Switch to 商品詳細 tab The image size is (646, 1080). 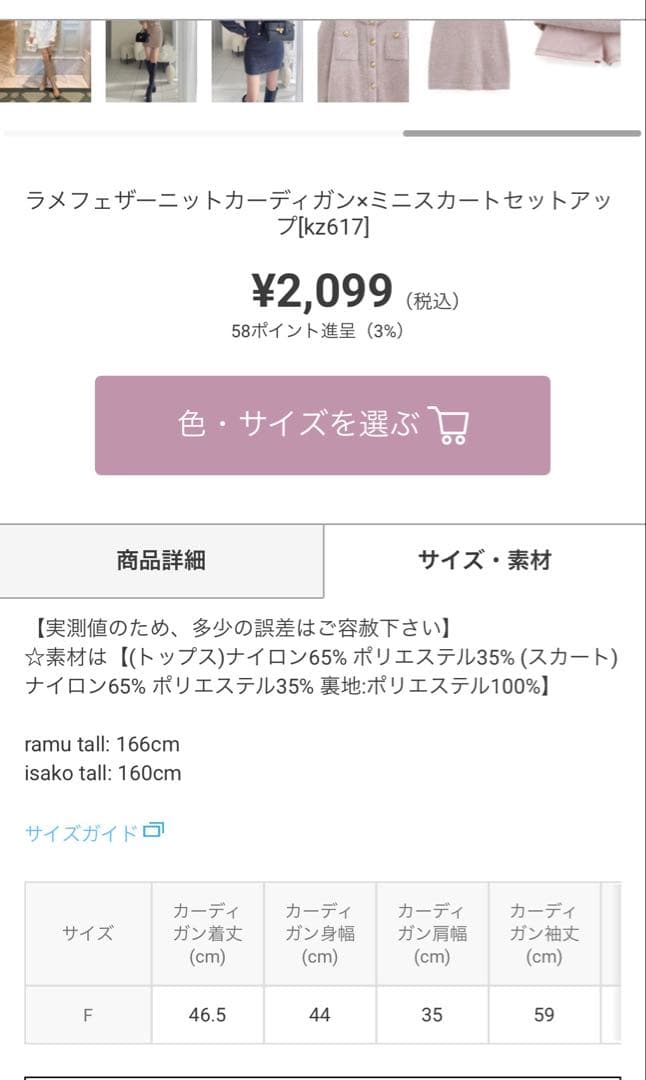click(x=161, y=561)
